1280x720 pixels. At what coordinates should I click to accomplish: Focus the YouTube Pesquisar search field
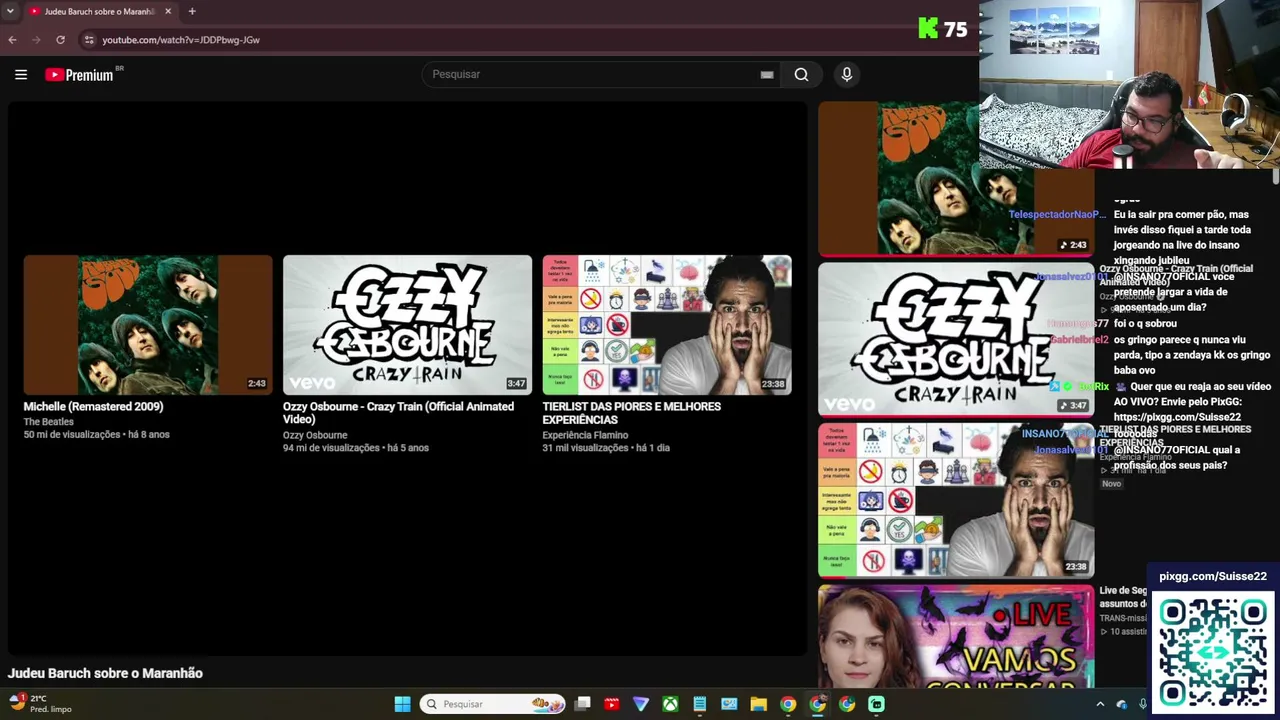[592, 74]
